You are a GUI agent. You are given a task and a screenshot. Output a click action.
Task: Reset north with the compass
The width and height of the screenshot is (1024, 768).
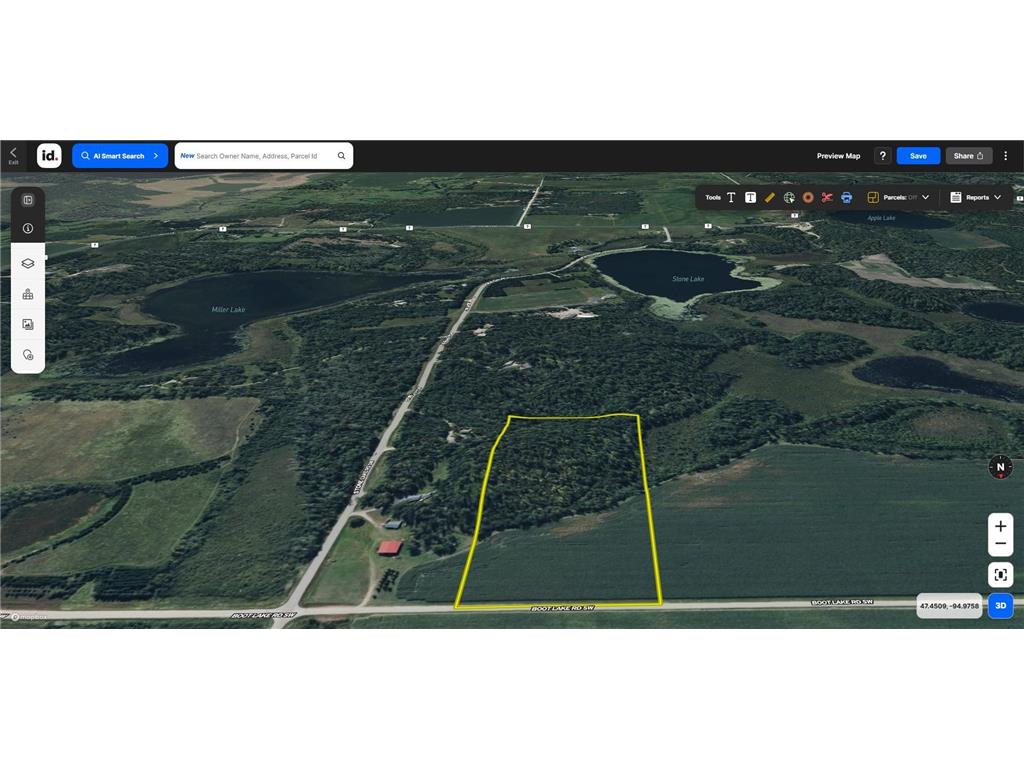coord(1000,467)
